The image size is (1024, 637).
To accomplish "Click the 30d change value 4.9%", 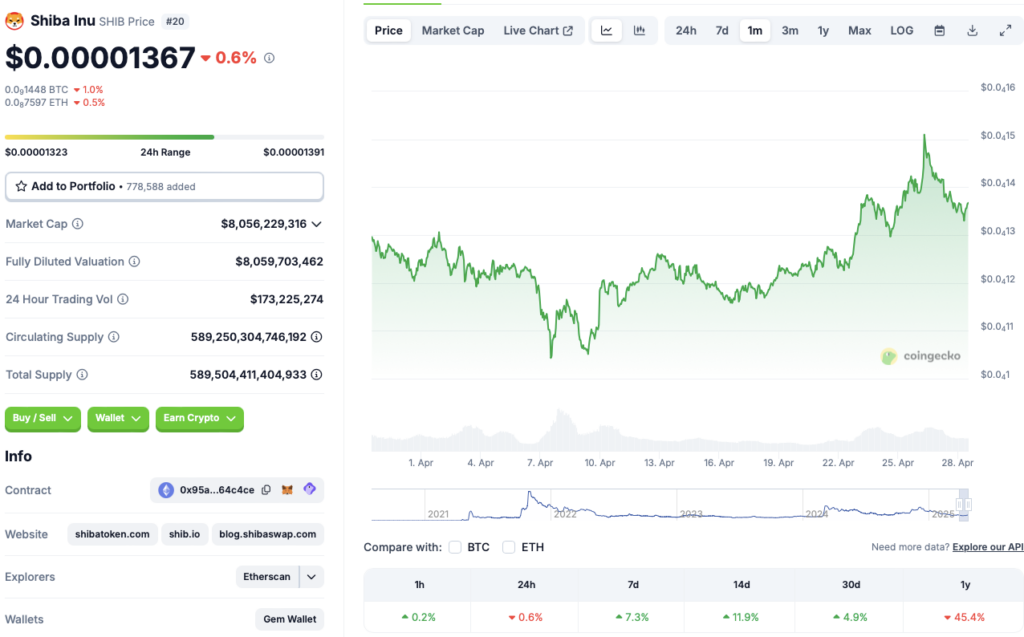I will click(850, 617).
